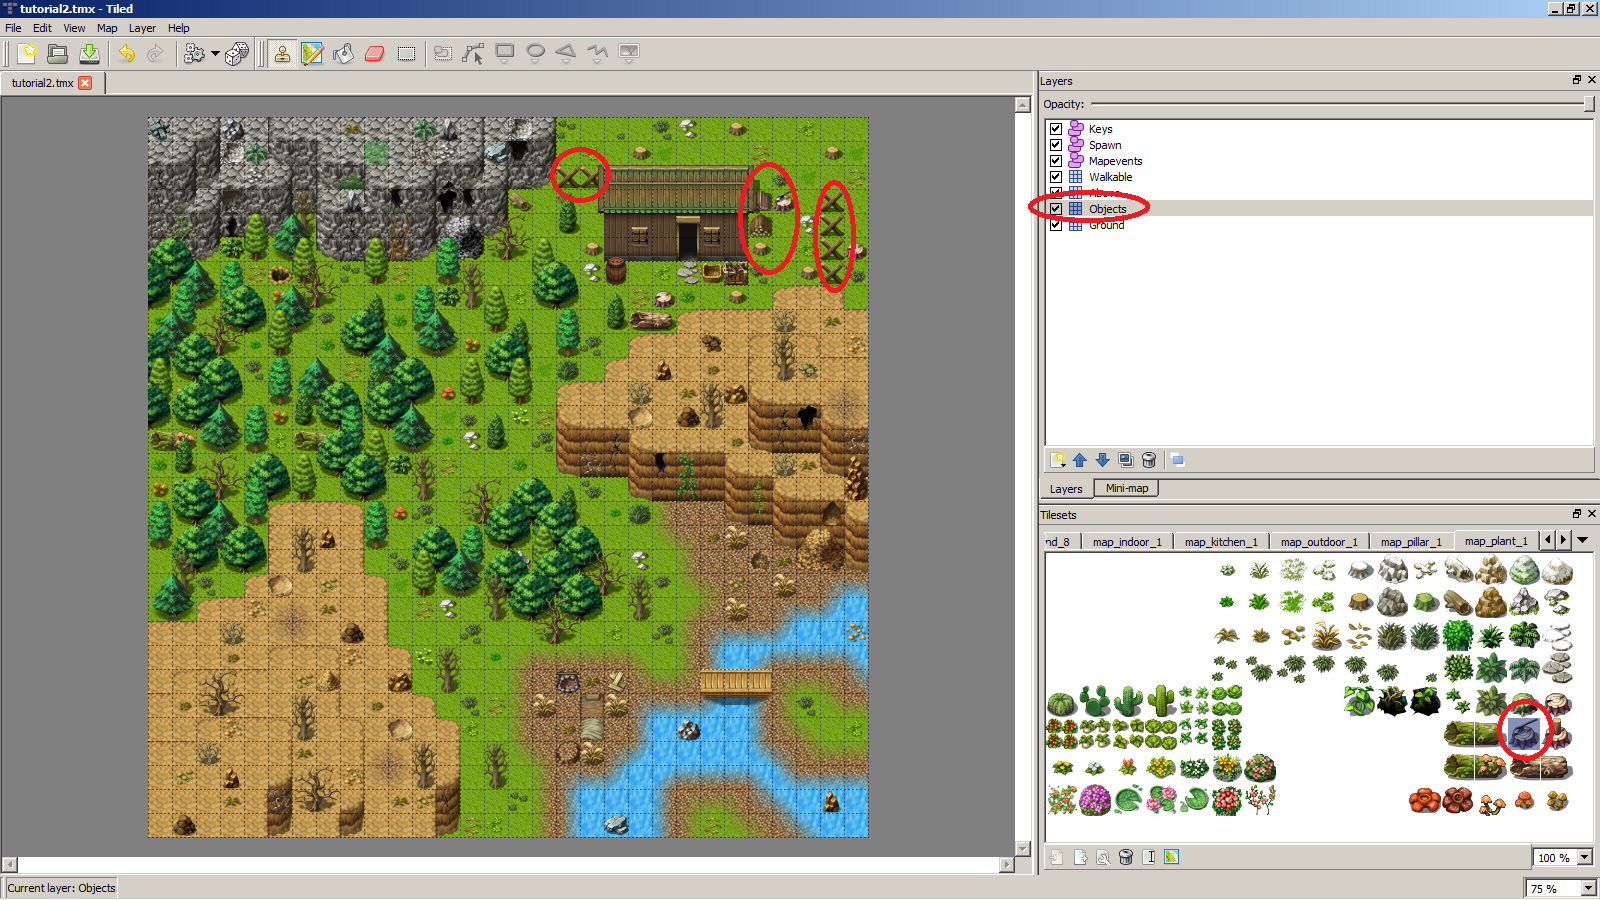
Task: Undo the last action
Action: coord(126,54)
